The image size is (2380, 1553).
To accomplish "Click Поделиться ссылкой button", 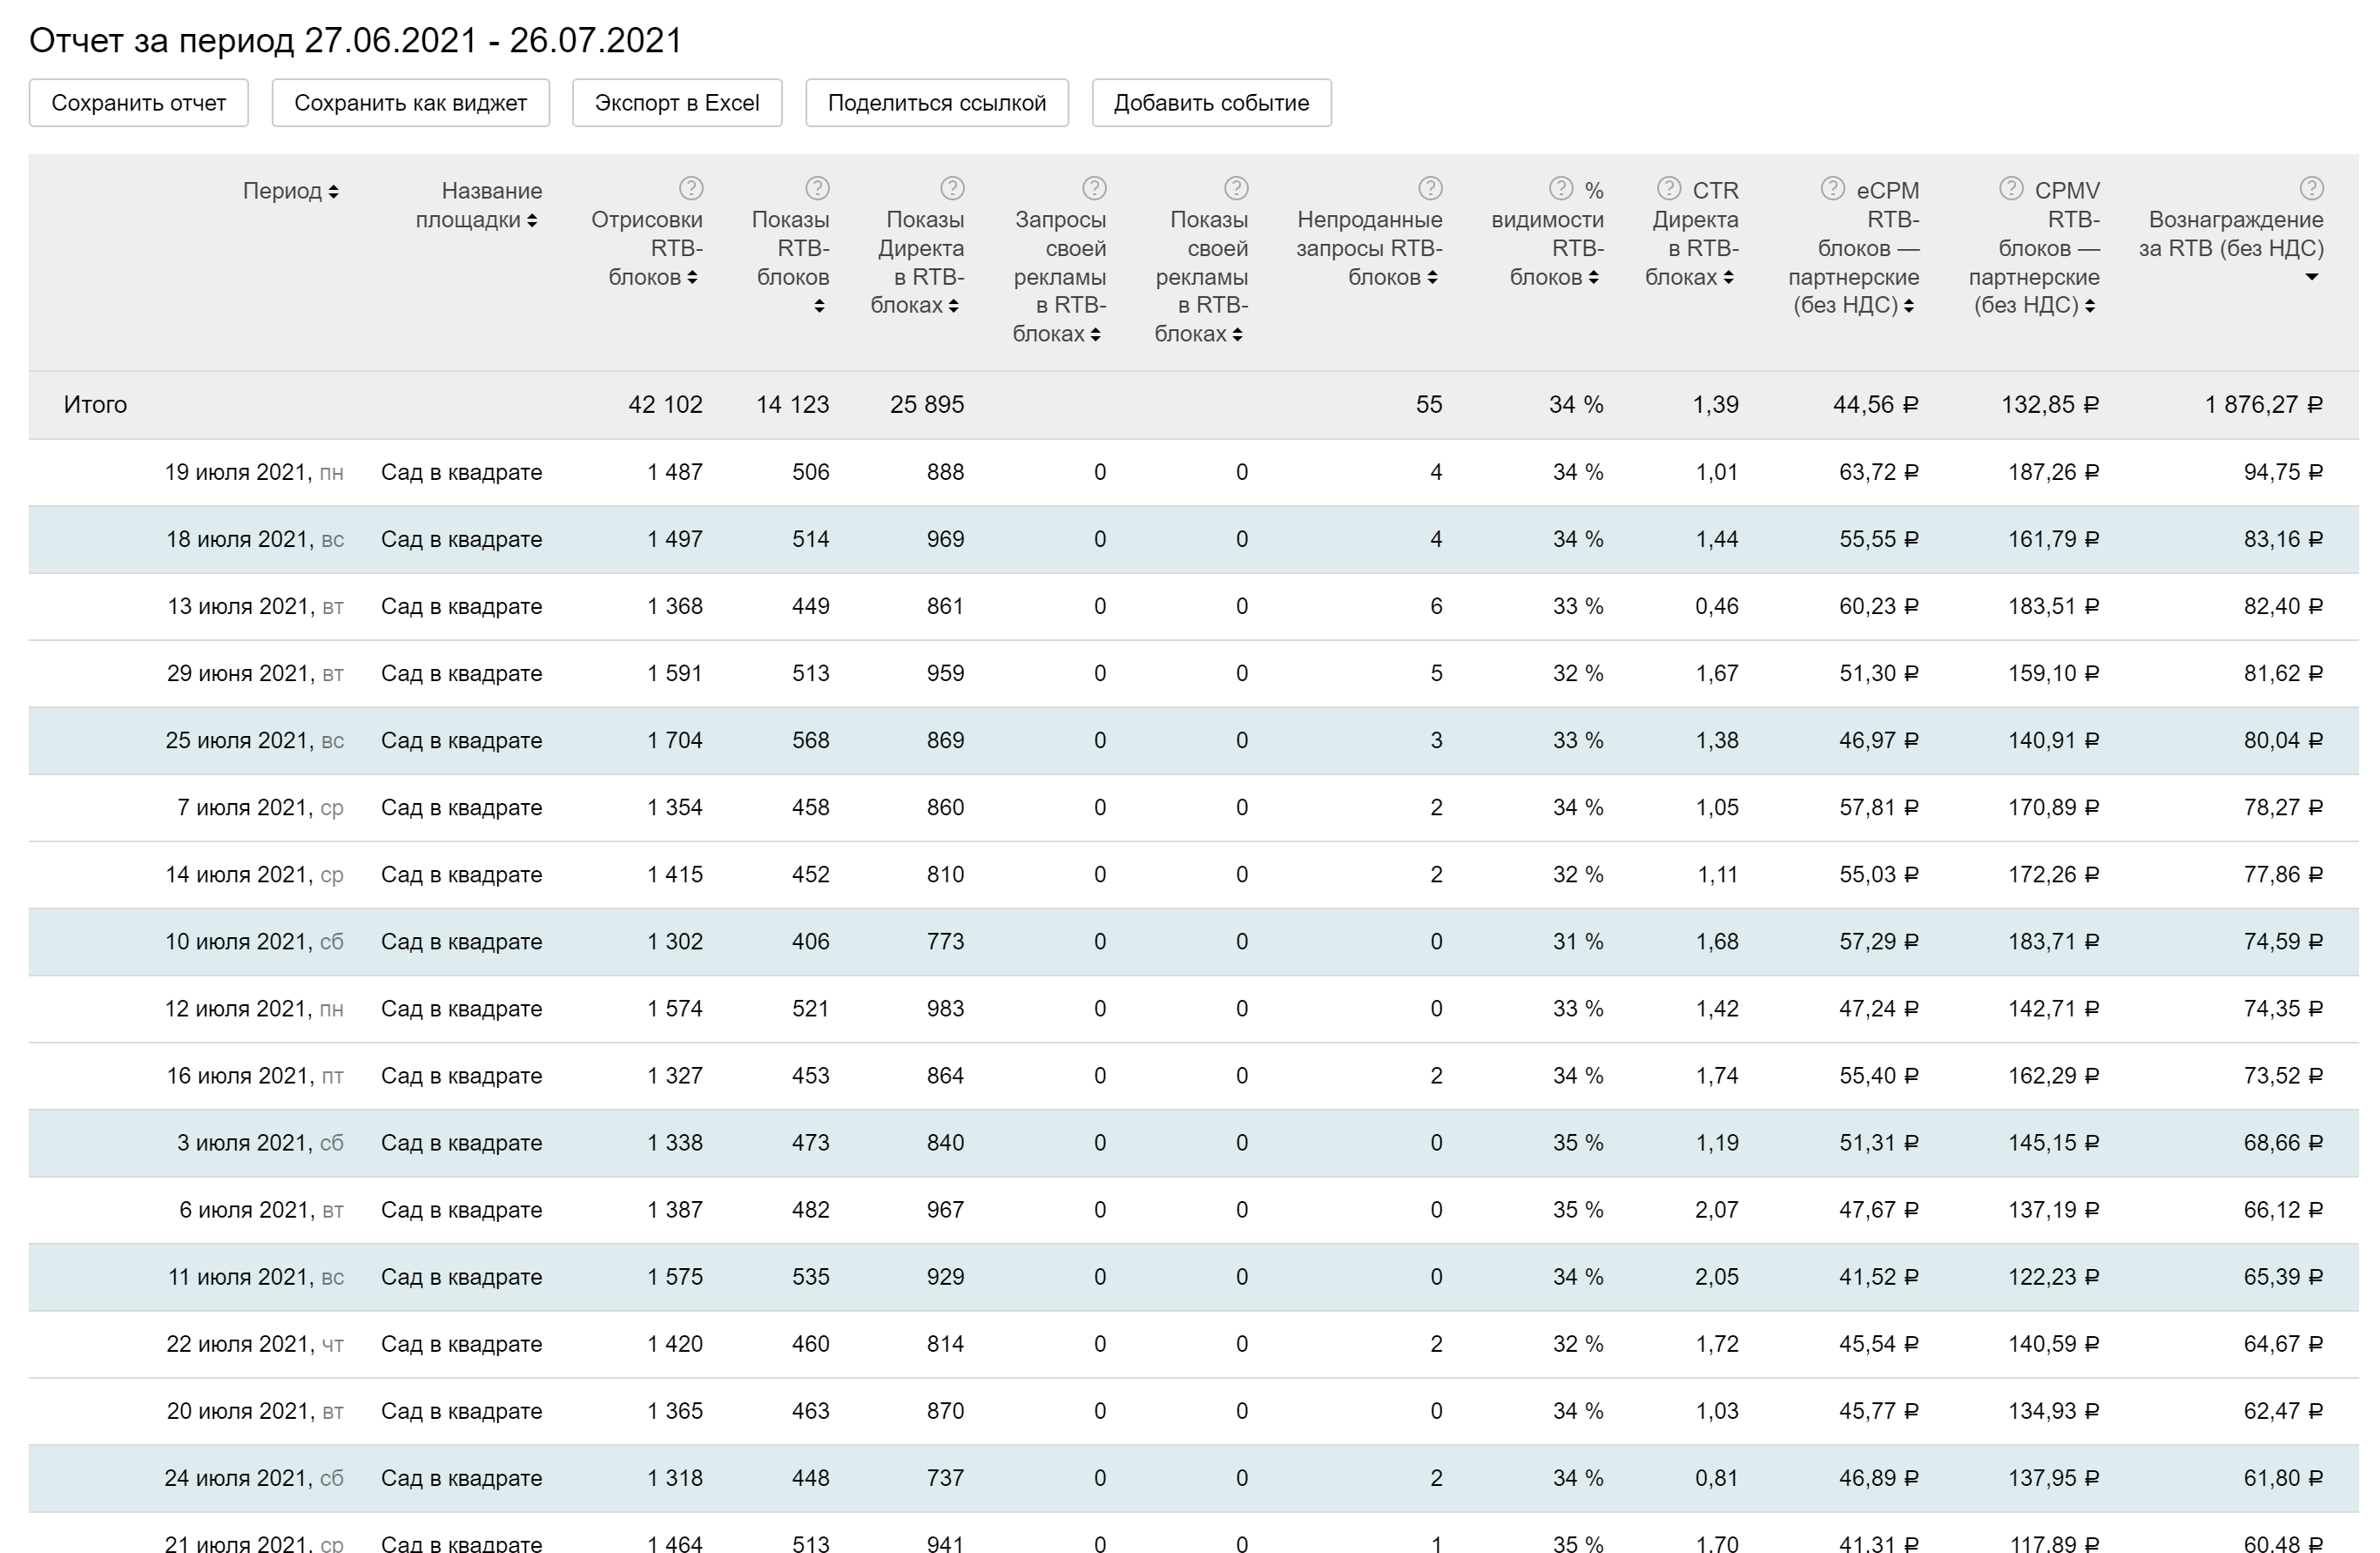I will pos(936,103).
